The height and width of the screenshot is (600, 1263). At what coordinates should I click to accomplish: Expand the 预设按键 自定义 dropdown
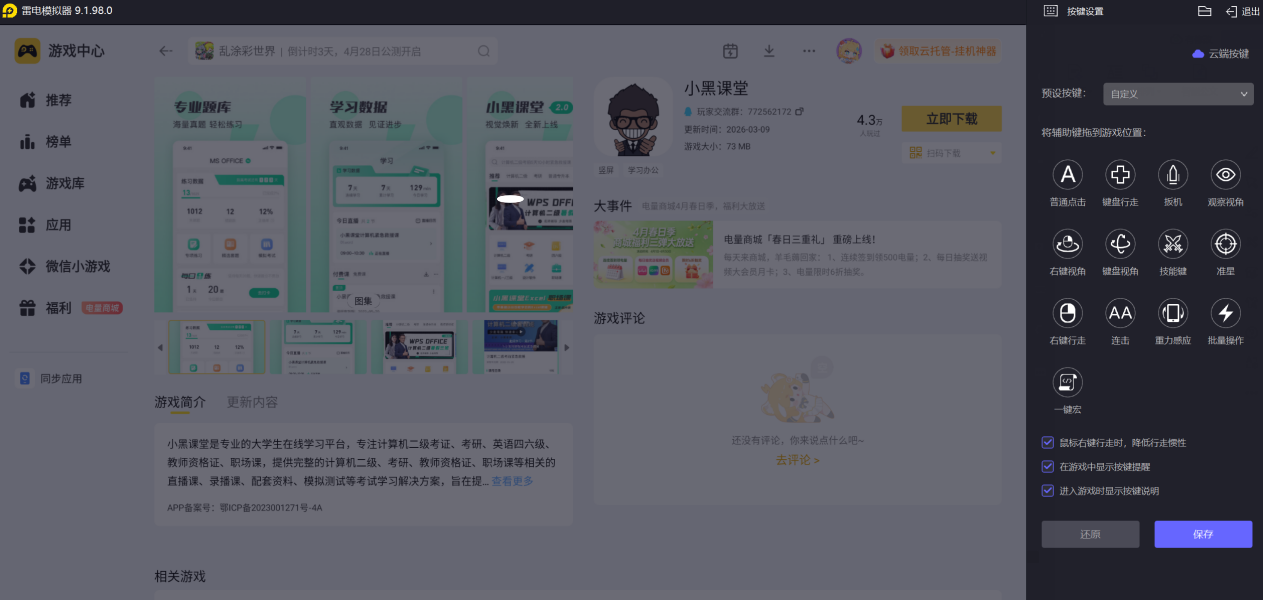[1178, 94]
